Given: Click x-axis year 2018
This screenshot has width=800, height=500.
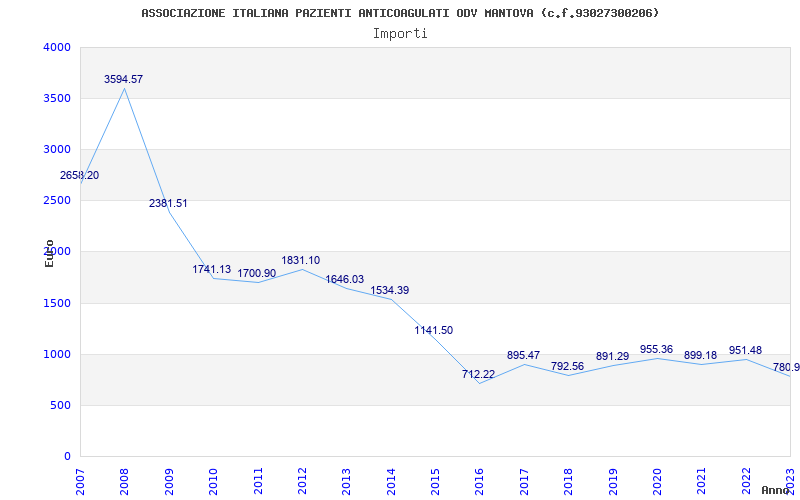Looking at the screenshot, I should click(x=568, y=481).
